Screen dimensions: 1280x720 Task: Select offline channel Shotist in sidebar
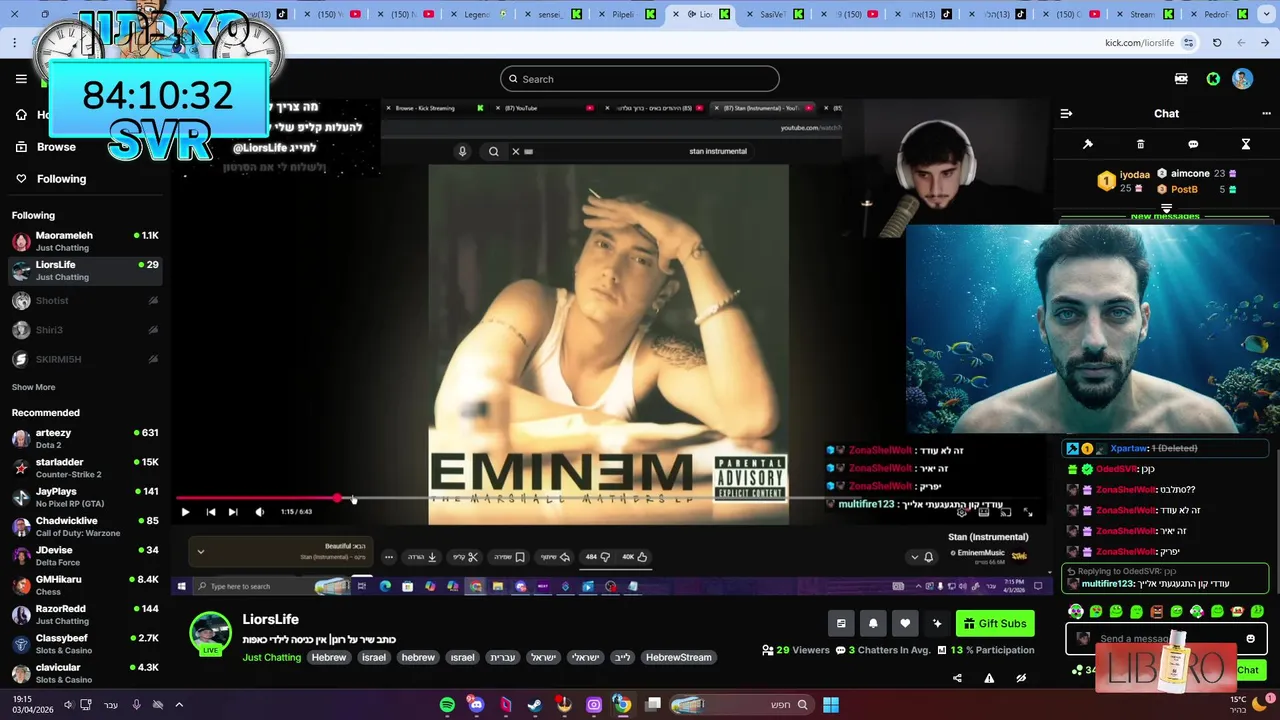click(85, 300)
